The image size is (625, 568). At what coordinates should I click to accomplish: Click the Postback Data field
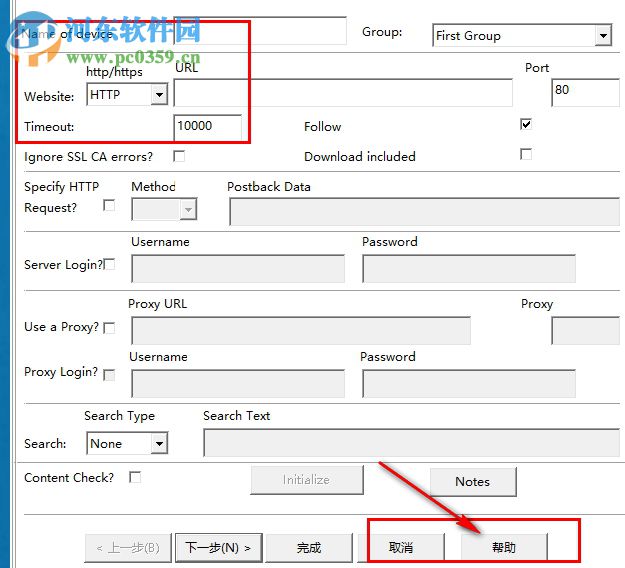[425, 212]
